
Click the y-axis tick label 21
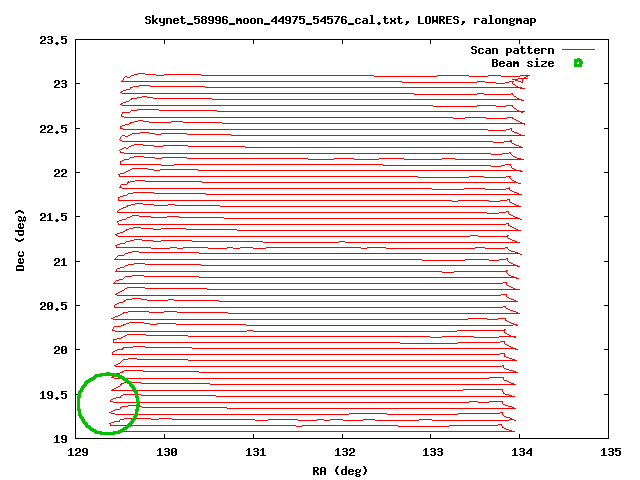60,262
